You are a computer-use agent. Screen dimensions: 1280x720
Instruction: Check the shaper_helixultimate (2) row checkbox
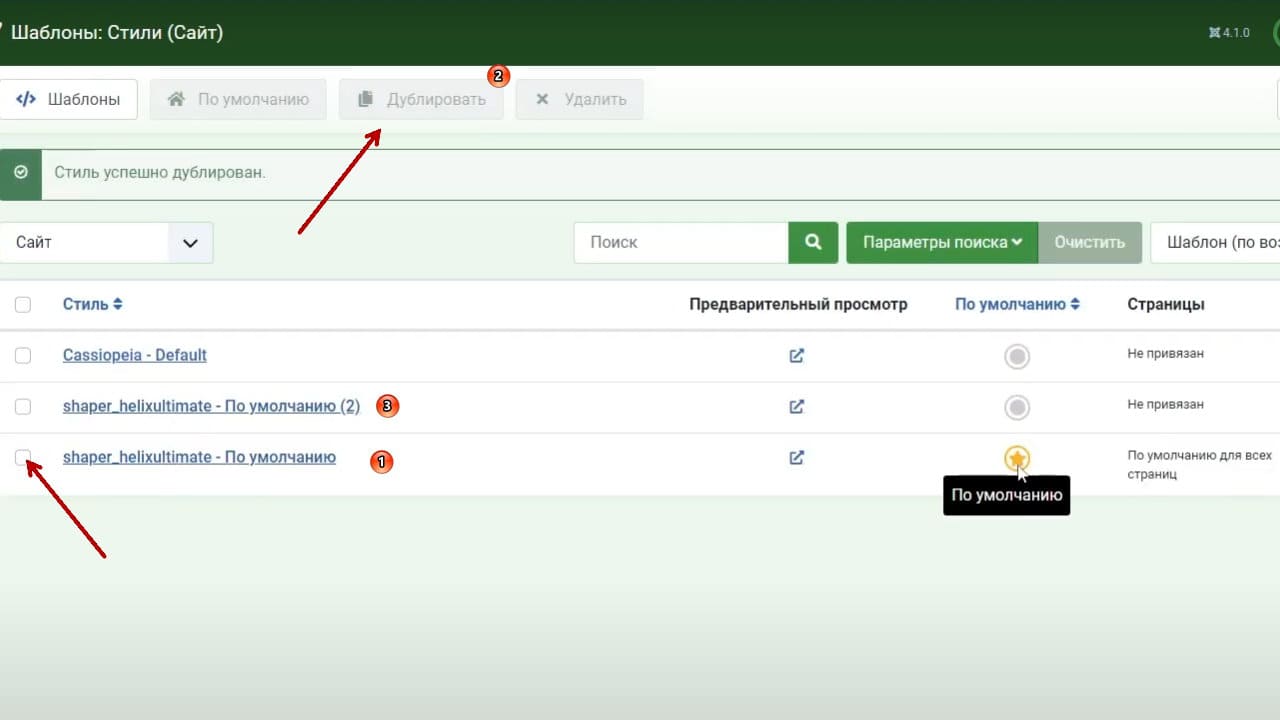[23, 406]
